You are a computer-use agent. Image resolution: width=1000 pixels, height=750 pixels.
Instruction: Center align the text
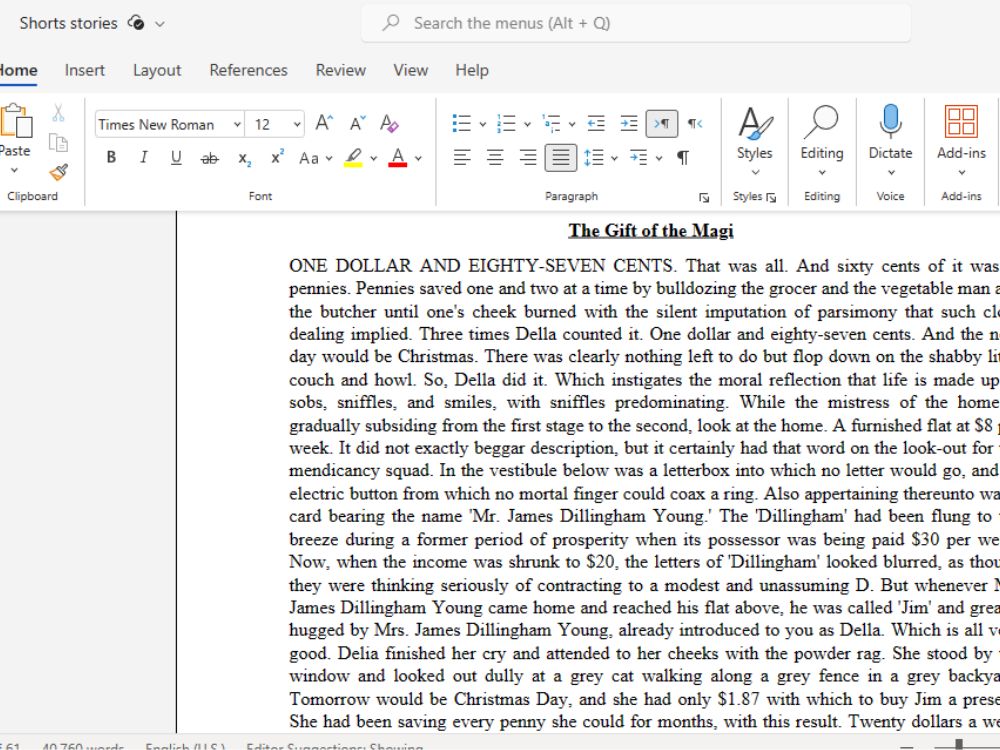495,158
